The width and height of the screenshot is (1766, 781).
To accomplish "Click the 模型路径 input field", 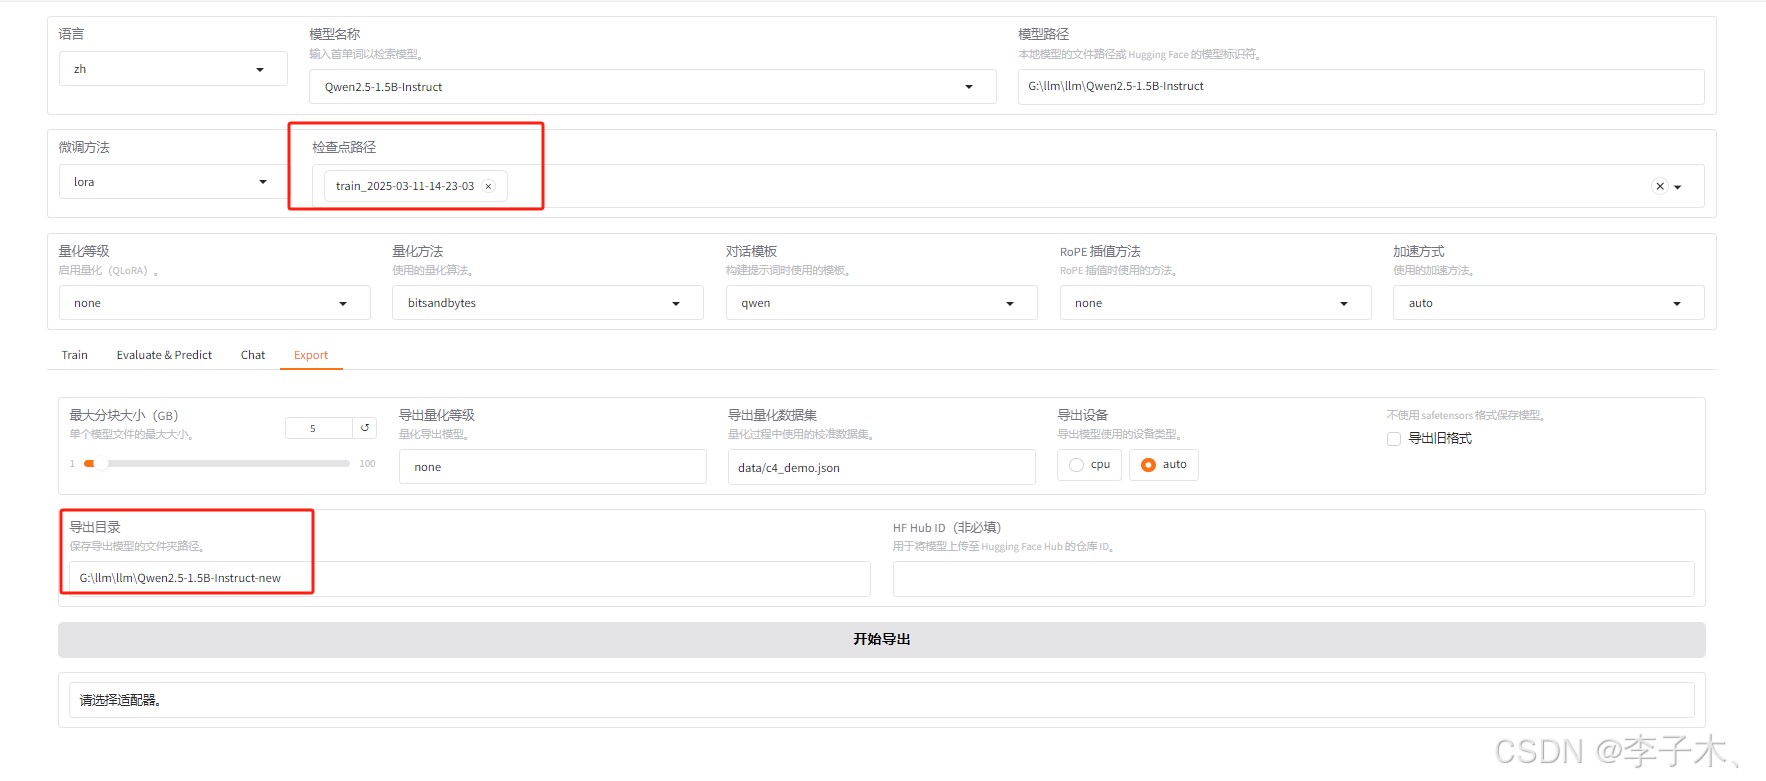I will click(1361, 87).
